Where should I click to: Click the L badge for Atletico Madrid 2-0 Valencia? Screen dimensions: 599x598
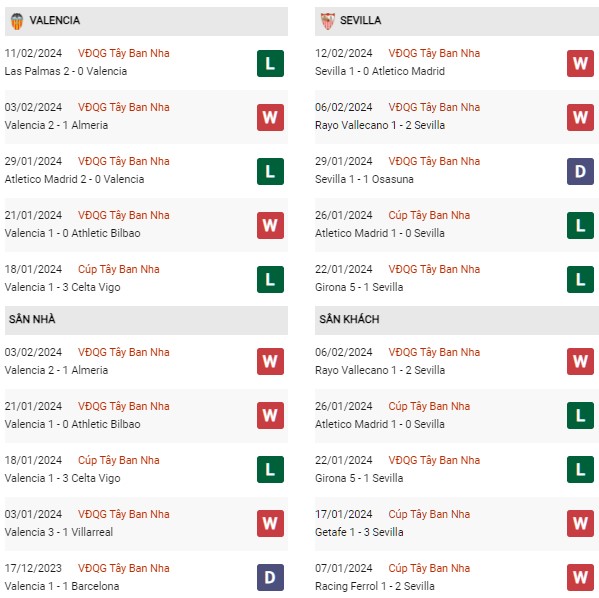point(270,171)
